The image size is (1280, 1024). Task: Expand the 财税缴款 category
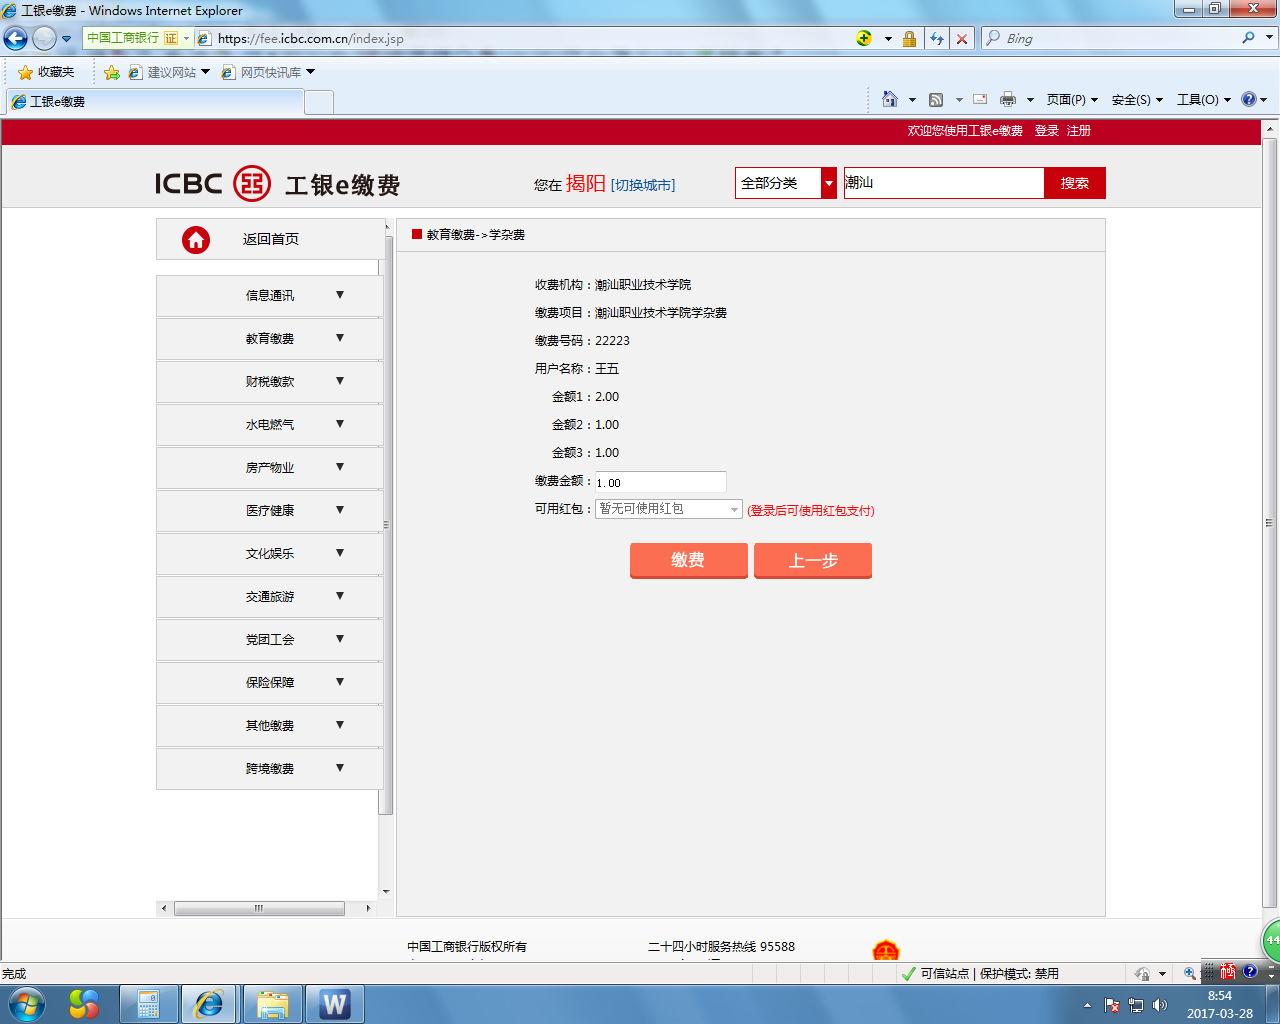(x=270, y=382)
